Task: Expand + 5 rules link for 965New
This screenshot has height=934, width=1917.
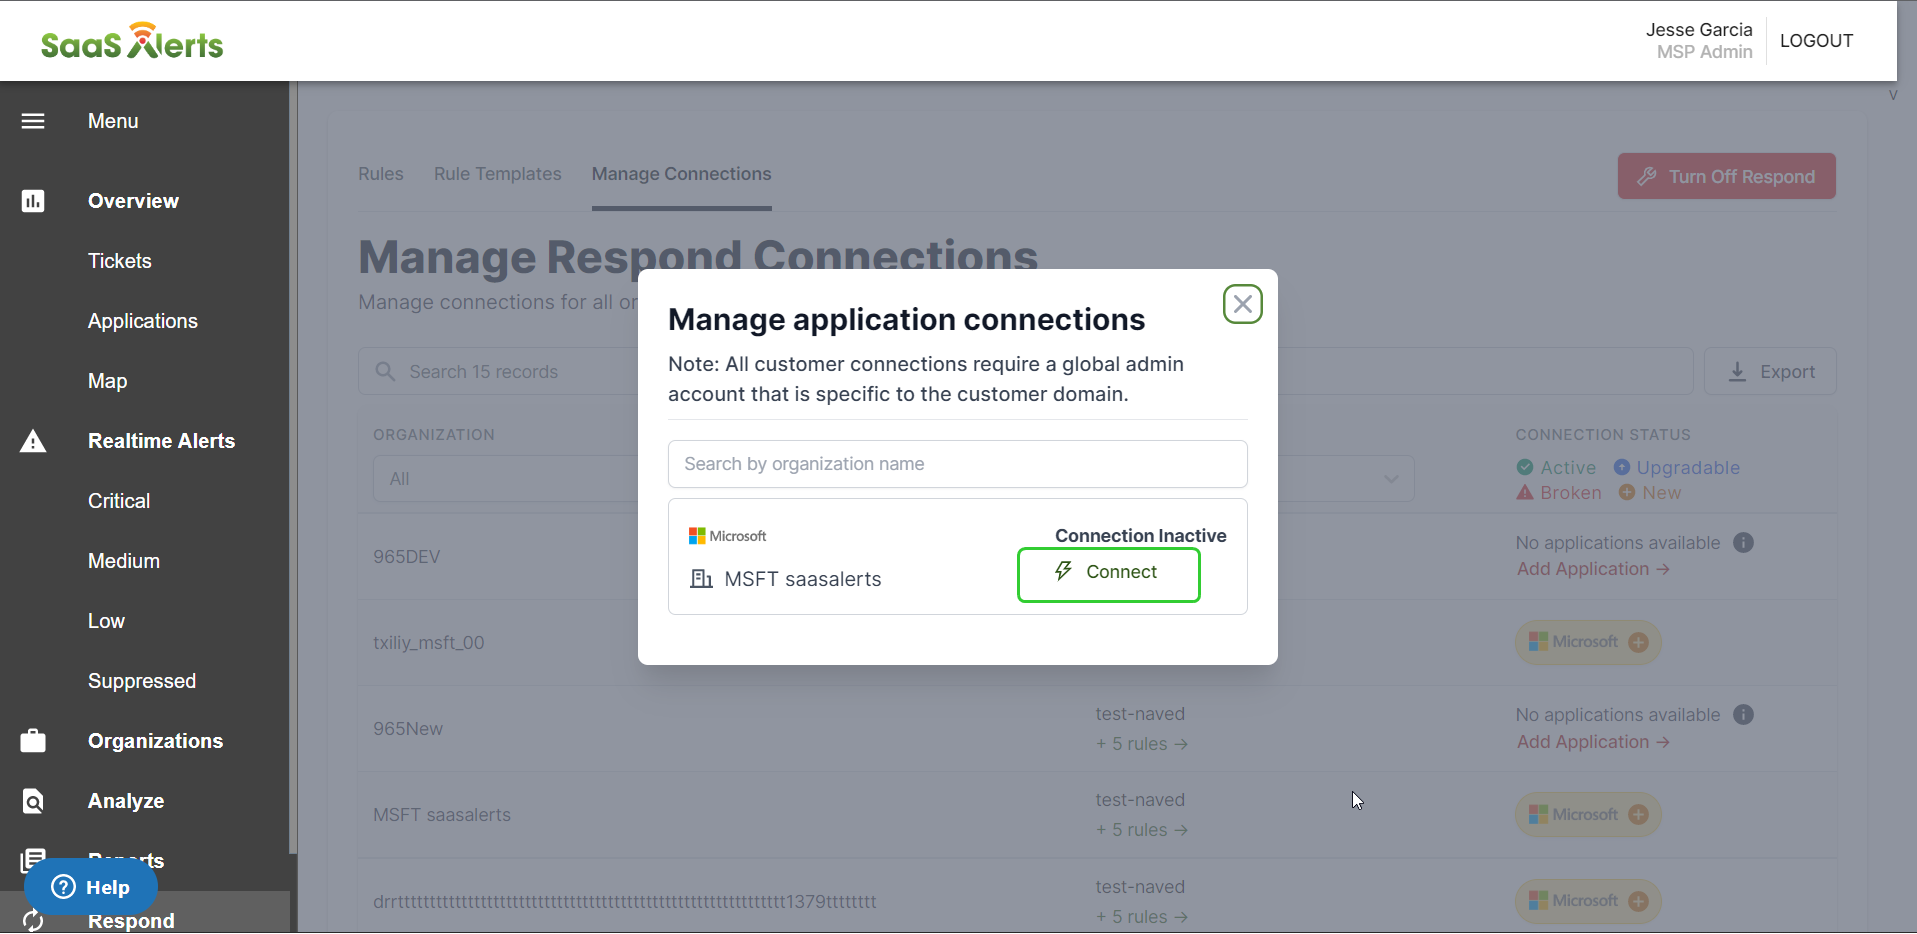Action: click(1141, 744)
